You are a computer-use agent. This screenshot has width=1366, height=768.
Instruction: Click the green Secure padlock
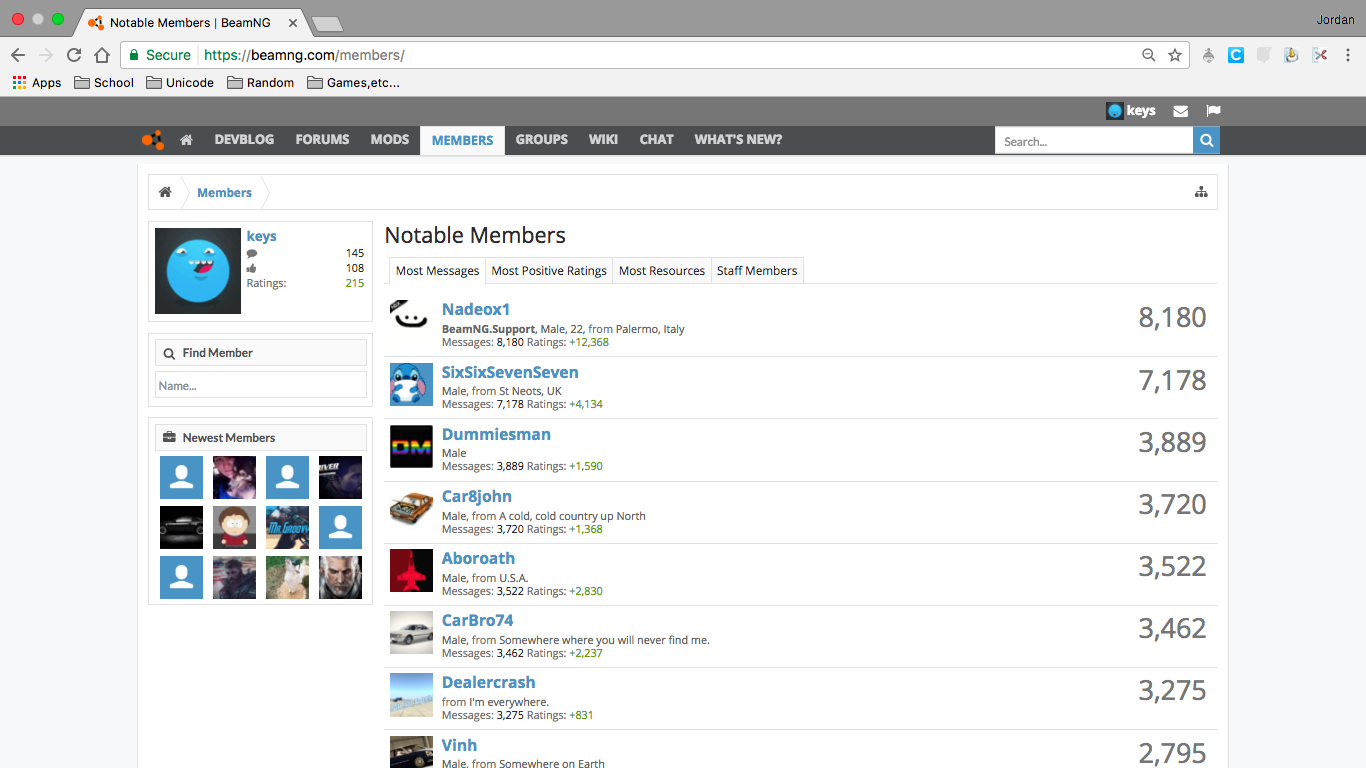tap(133, 55)
